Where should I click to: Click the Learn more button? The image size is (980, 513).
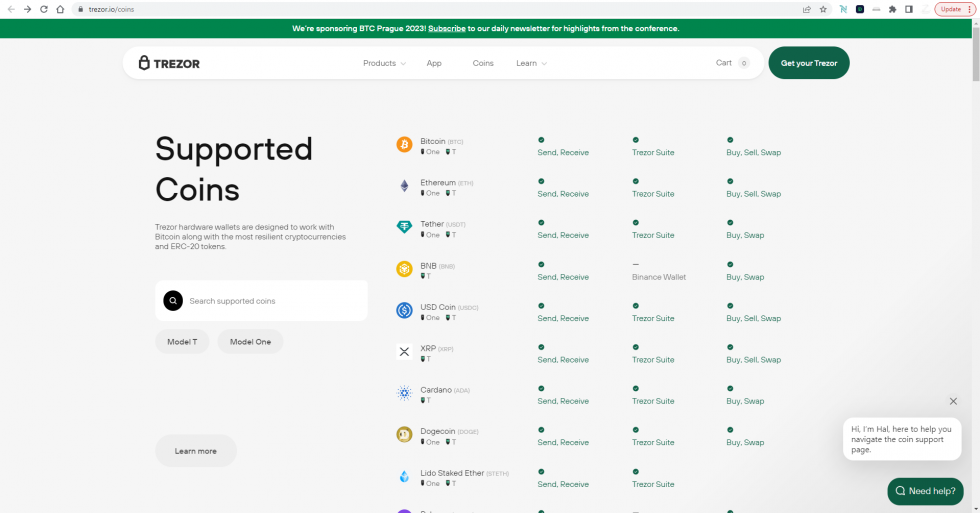196,451
